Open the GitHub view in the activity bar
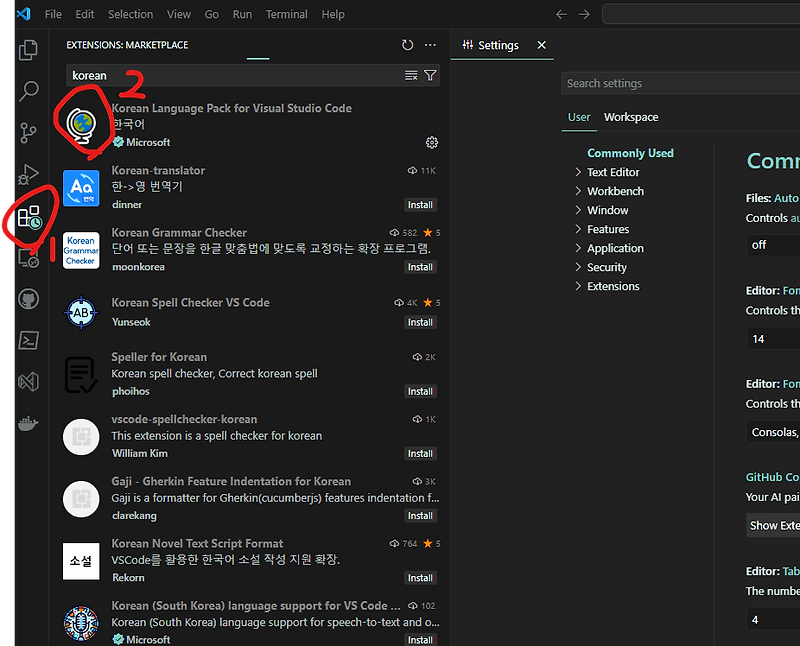Viewport: 800px width, 646px height. click(29, 299)
